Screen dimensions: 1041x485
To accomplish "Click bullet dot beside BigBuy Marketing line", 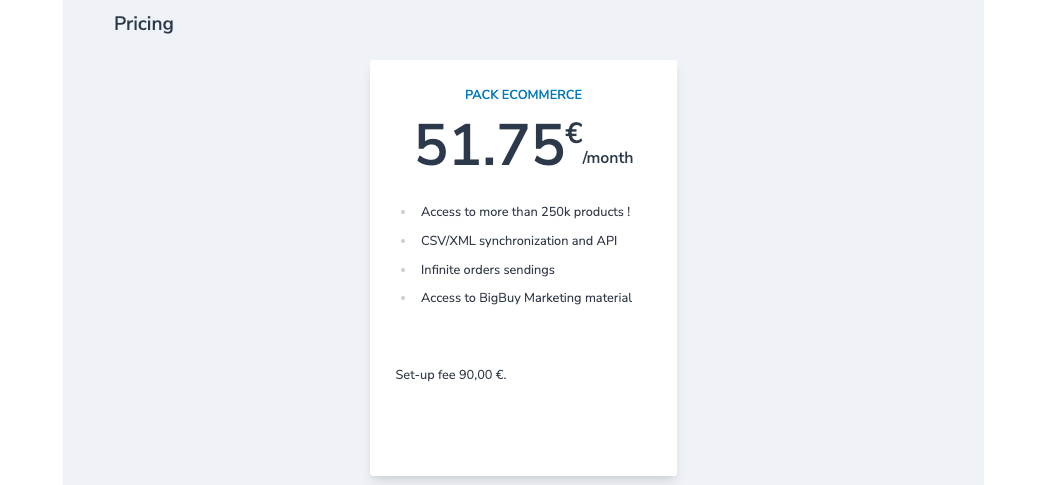I will [x=403, y=299].
